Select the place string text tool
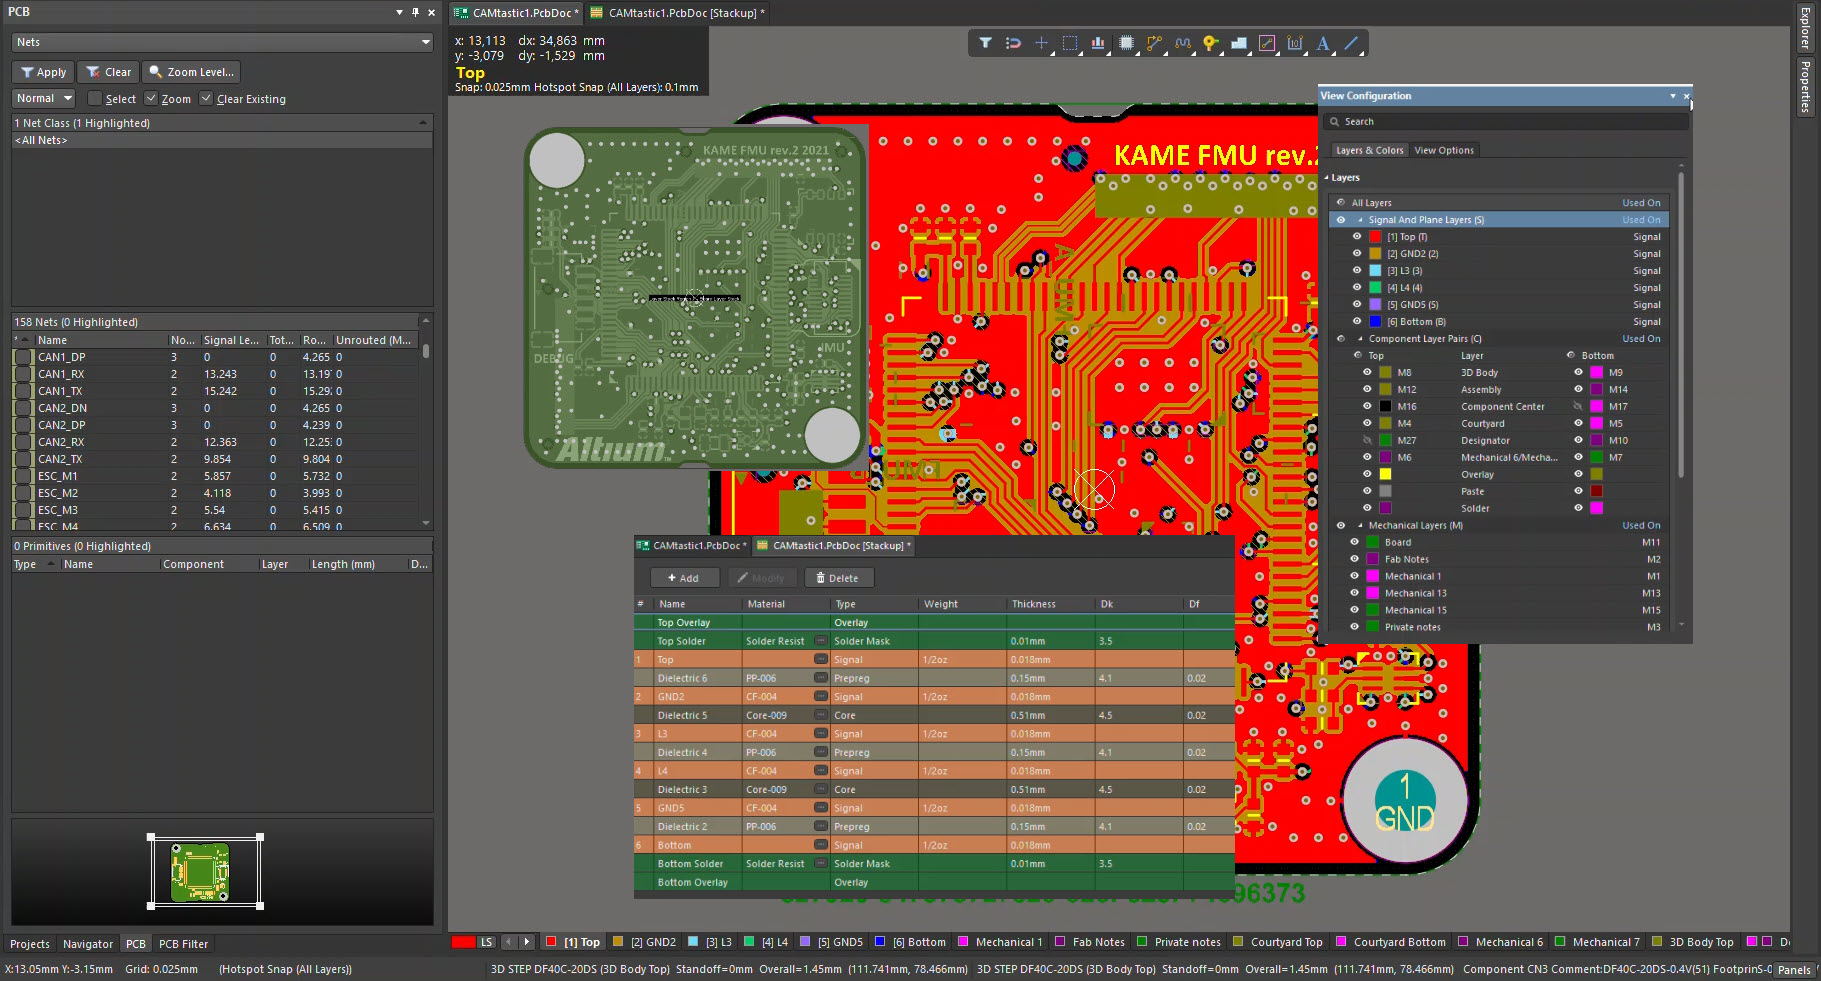The image size is (1821, 981). point(1323,43)
